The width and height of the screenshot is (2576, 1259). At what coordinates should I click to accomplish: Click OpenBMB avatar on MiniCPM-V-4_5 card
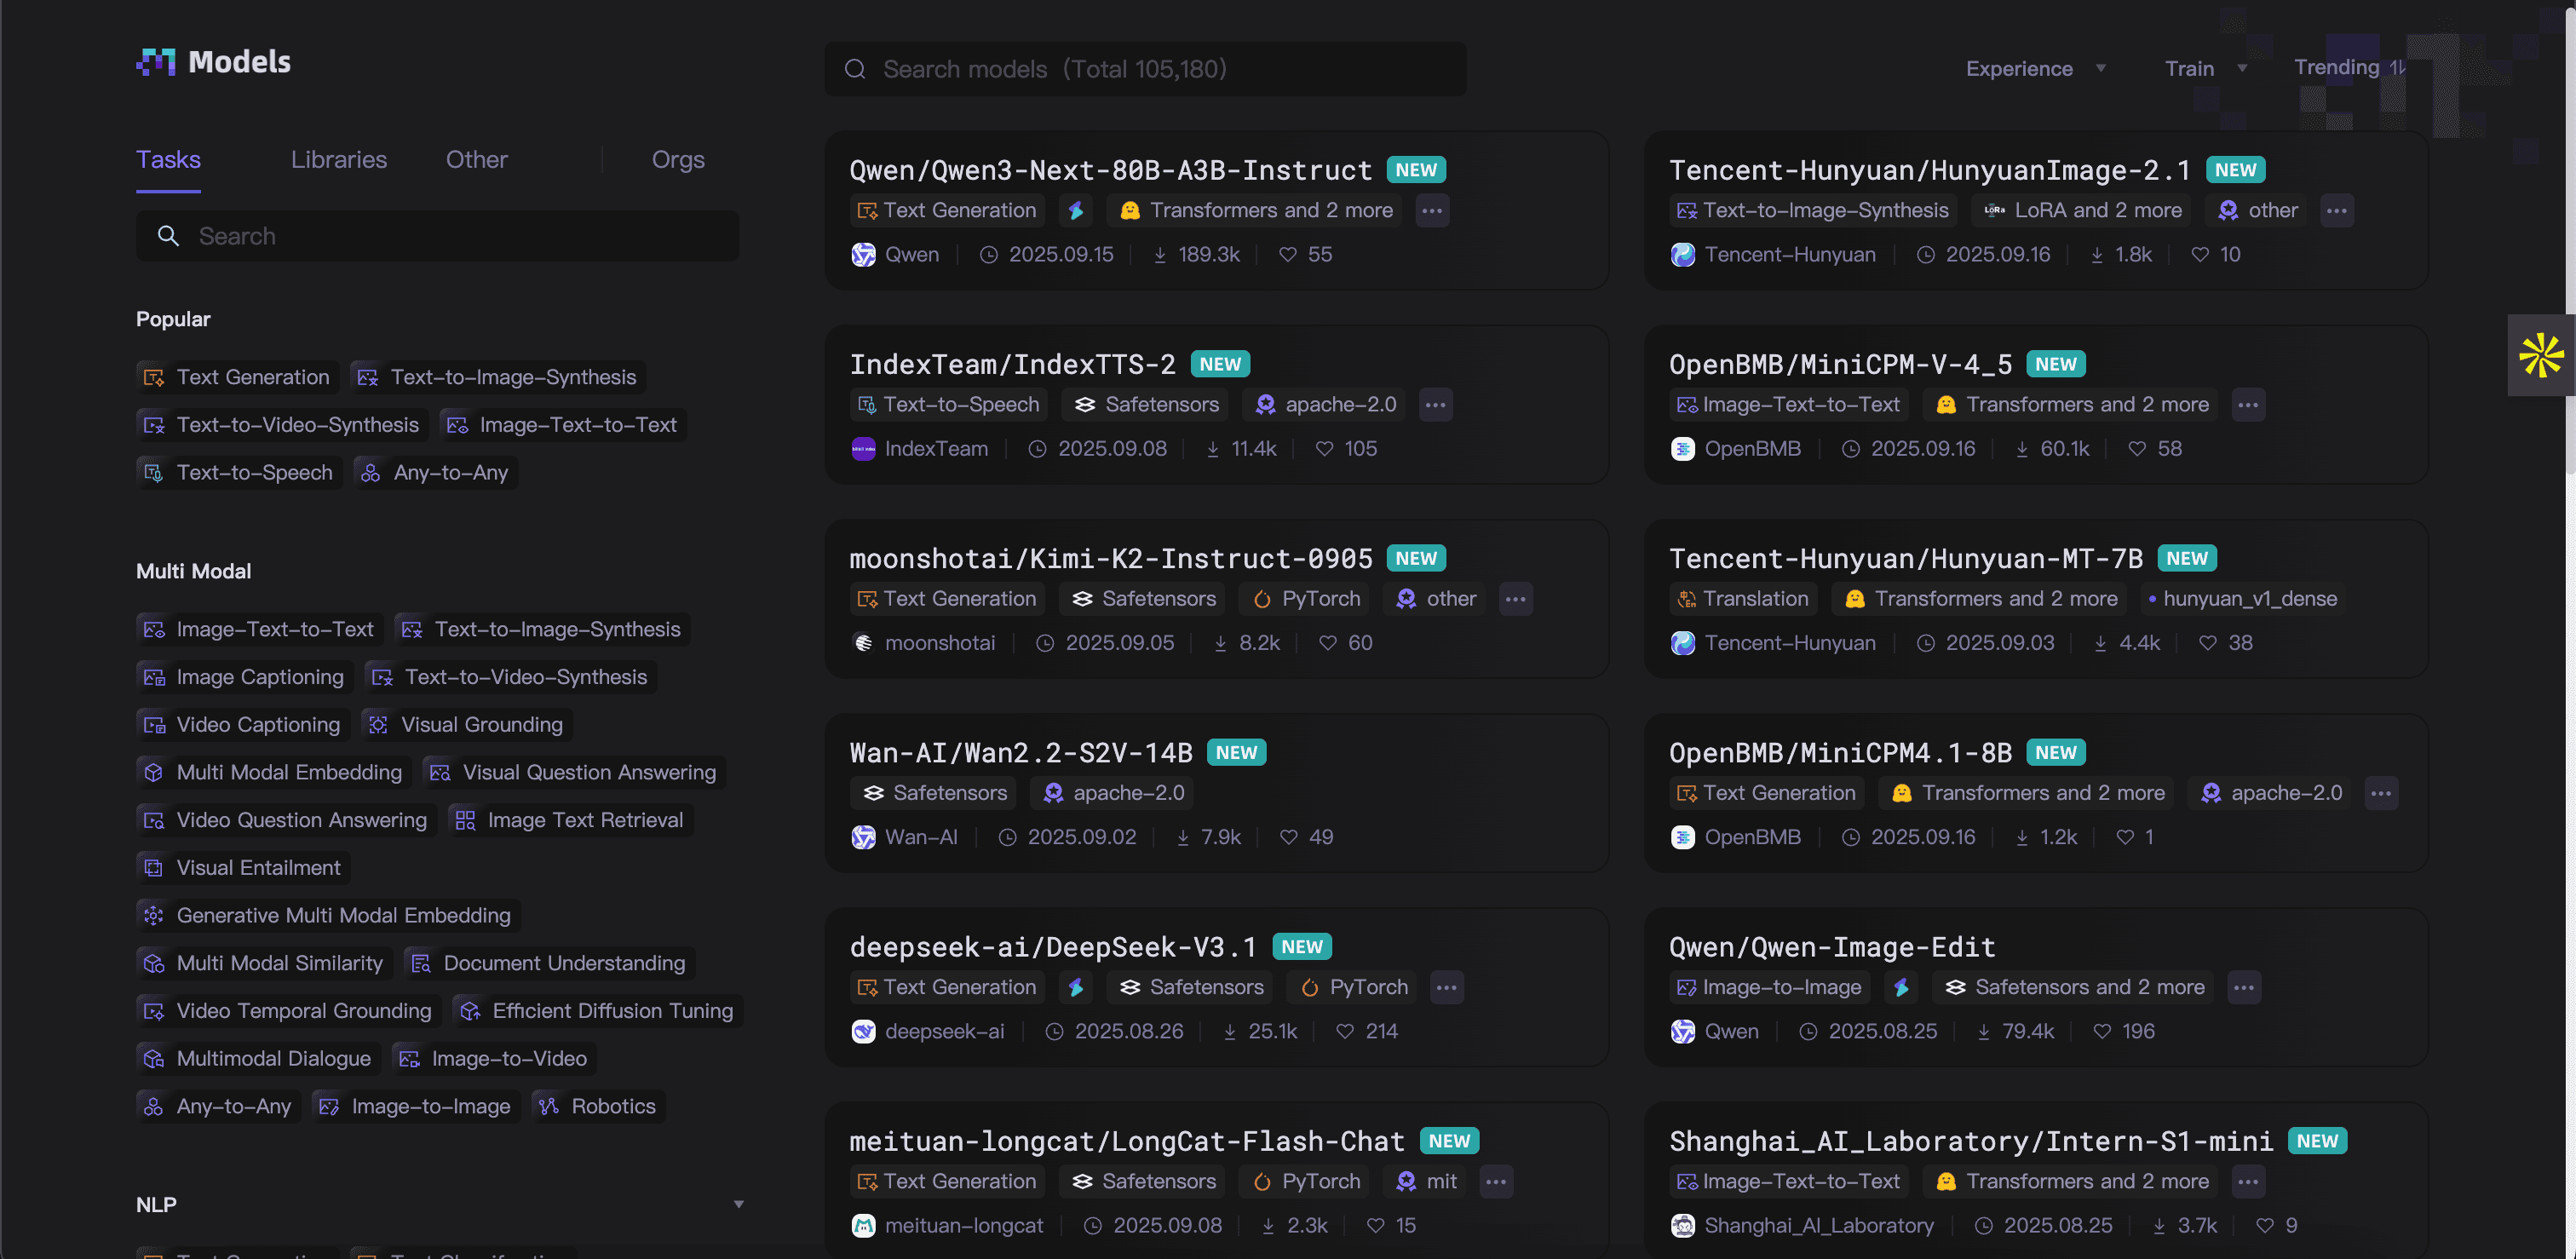click(1683, 448)
